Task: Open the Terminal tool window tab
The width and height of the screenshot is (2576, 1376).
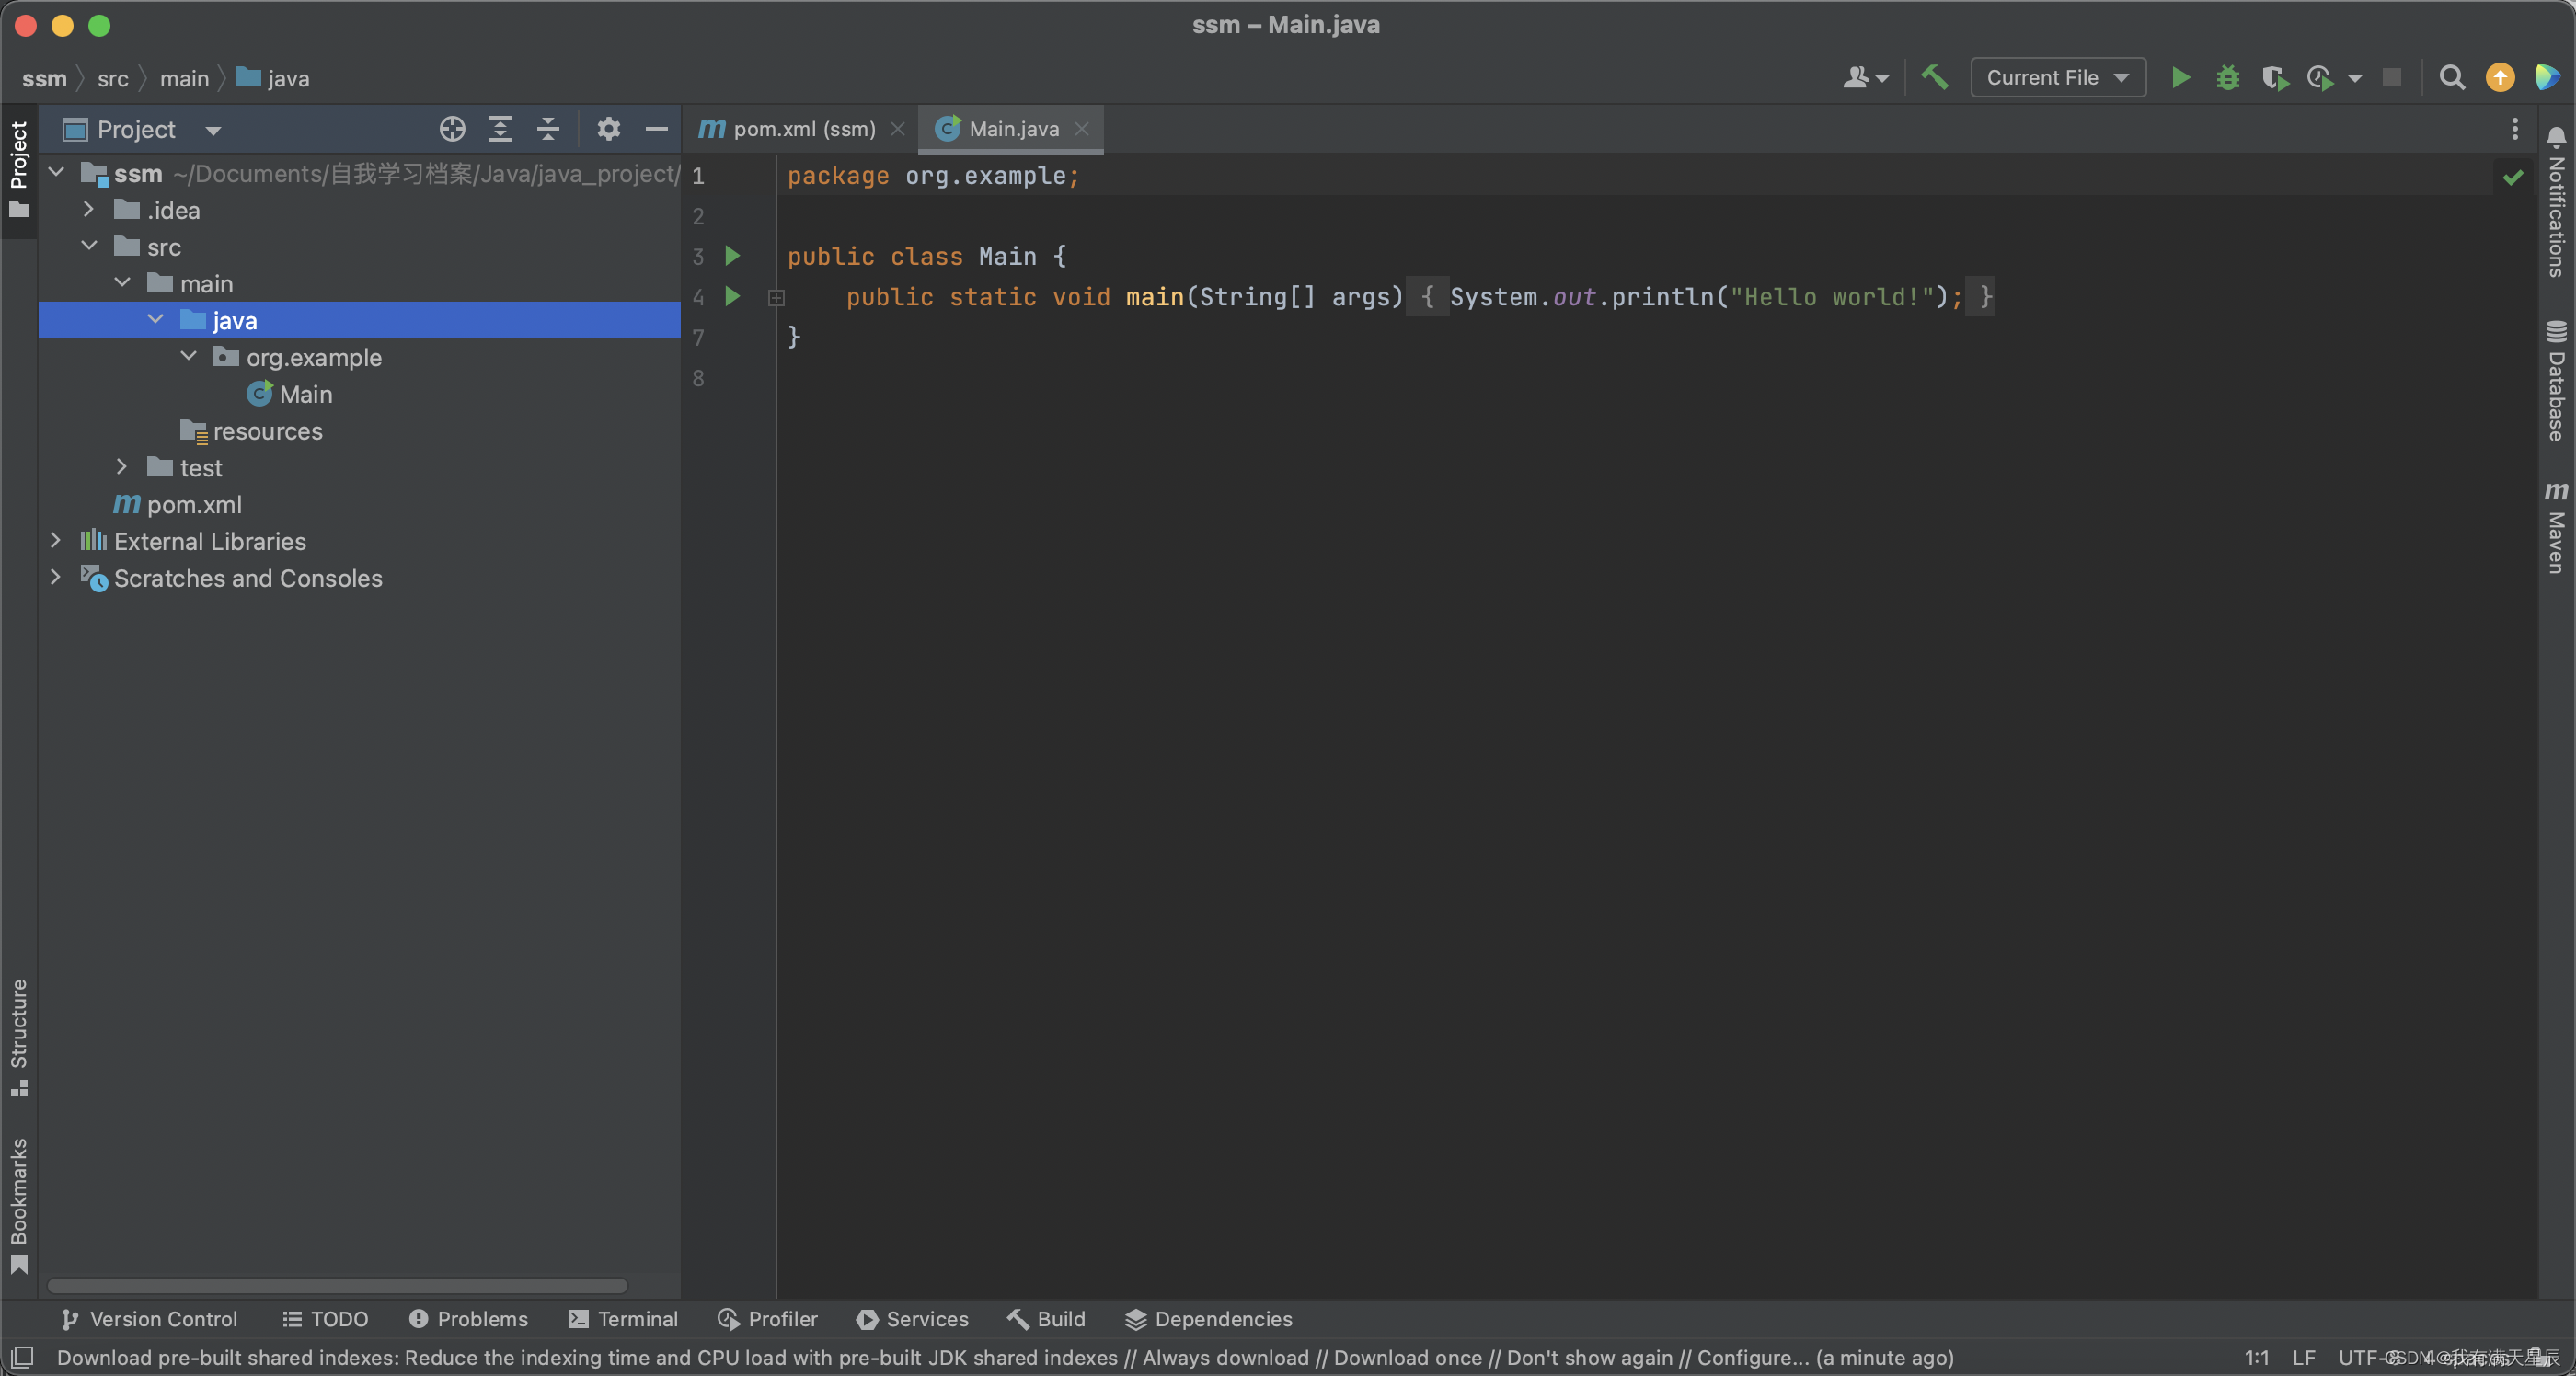Action: [623, 1319]
